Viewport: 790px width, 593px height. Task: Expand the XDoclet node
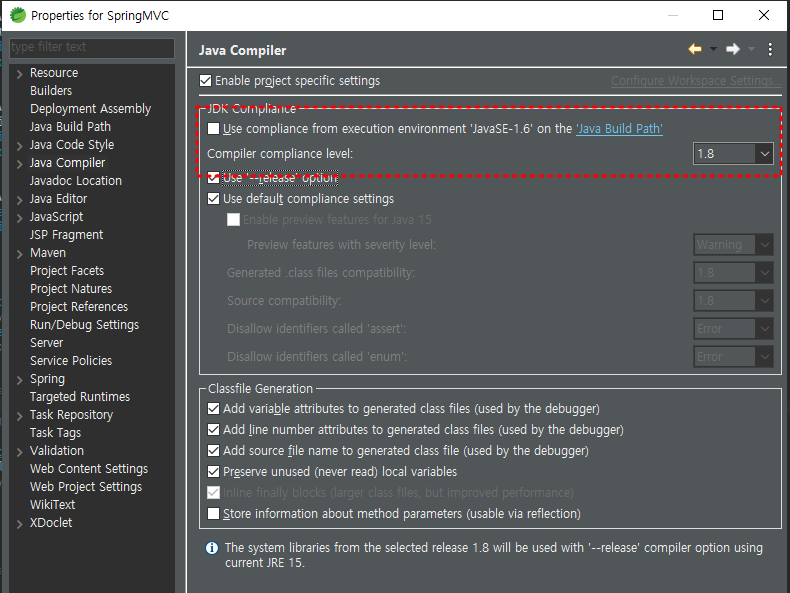(x=20, y=524)
